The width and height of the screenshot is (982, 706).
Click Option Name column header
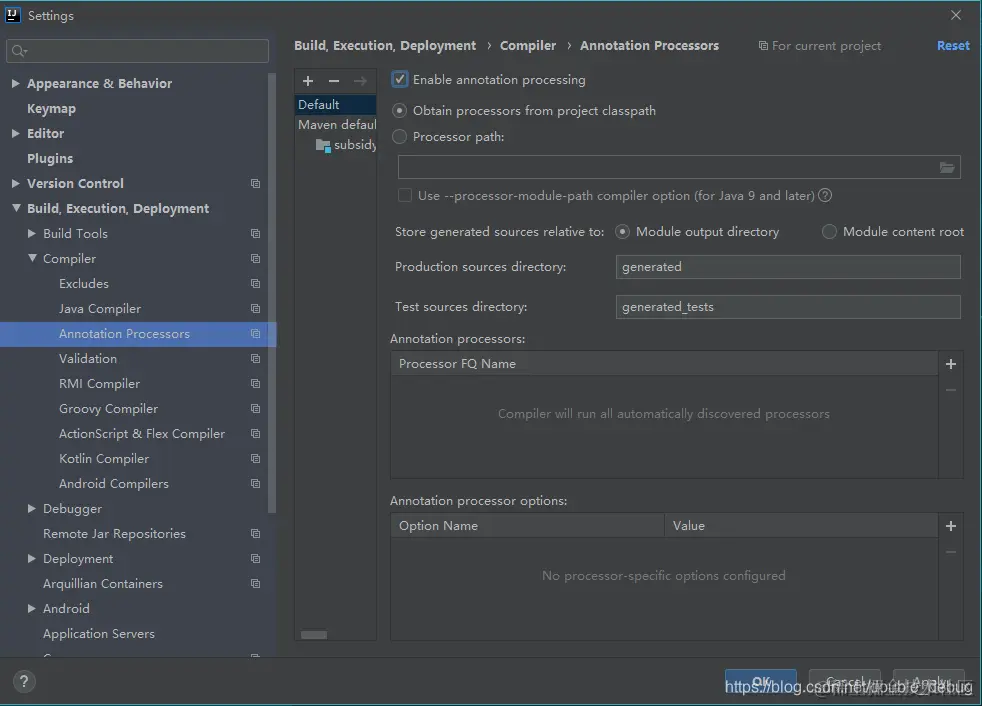pyautogui.click(x=527, y=526)
